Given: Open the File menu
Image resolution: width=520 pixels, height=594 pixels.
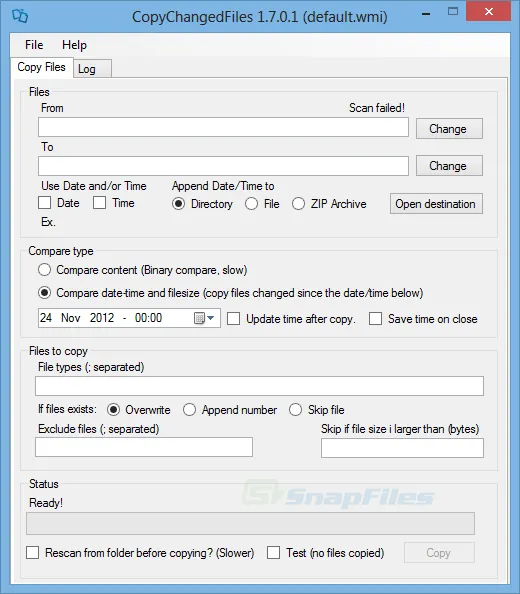Looking at the screenshot, I should tap(34, 45).
